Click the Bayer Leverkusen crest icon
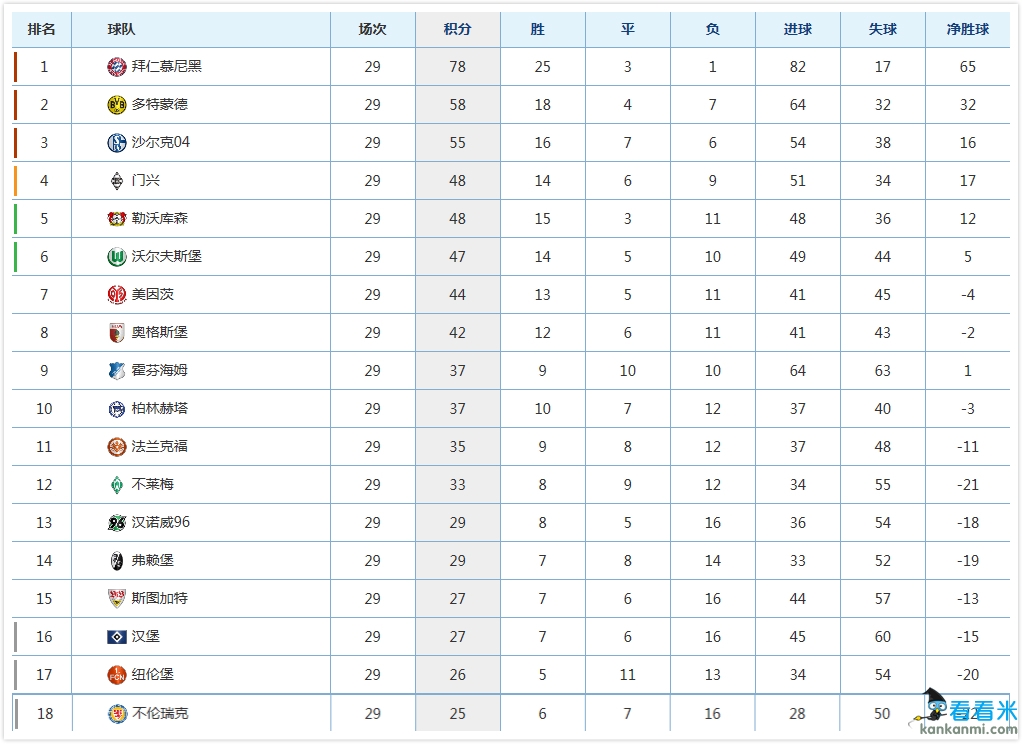The height and width of the screenshot is (744, 1022). pyautogui.click(x=117, y=219)
